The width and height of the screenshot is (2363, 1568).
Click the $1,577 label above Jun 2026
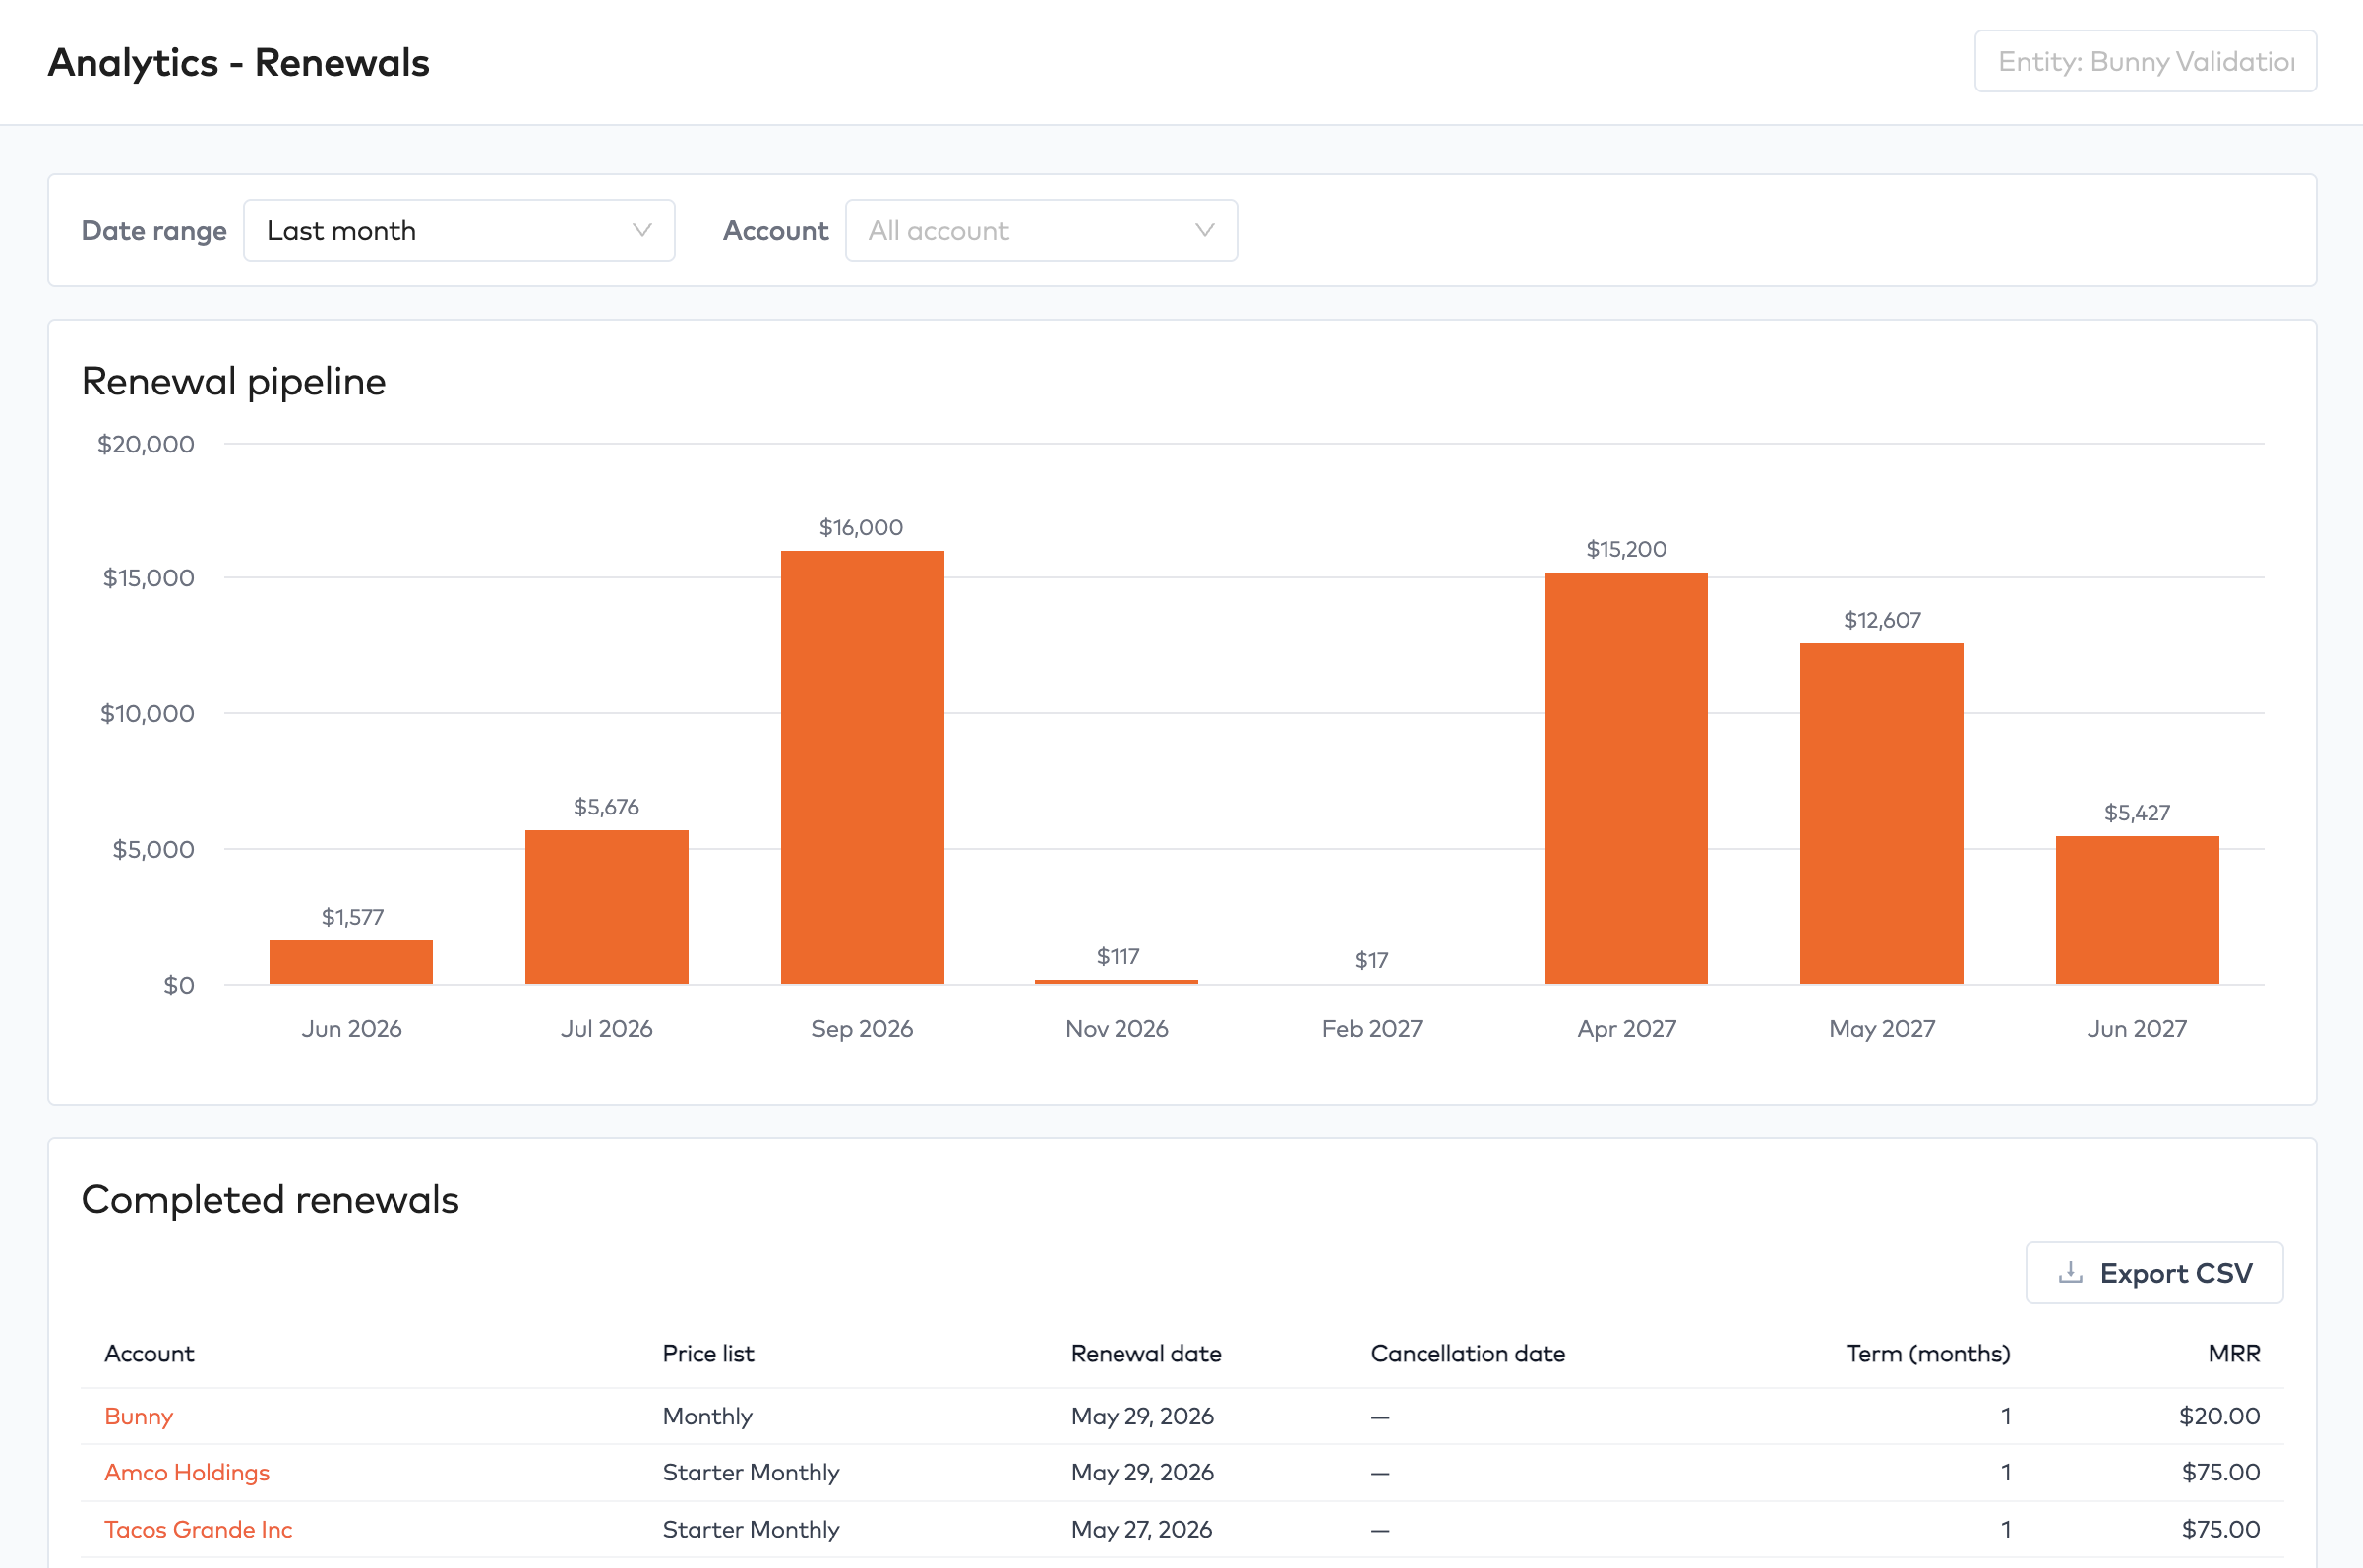click(x=352, y=917)
